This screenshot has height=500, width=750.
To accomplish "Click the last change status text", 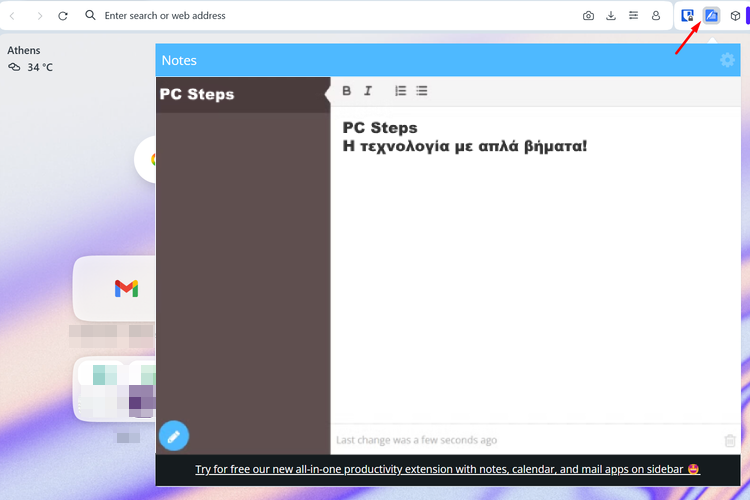I will (x=416, y=440).
